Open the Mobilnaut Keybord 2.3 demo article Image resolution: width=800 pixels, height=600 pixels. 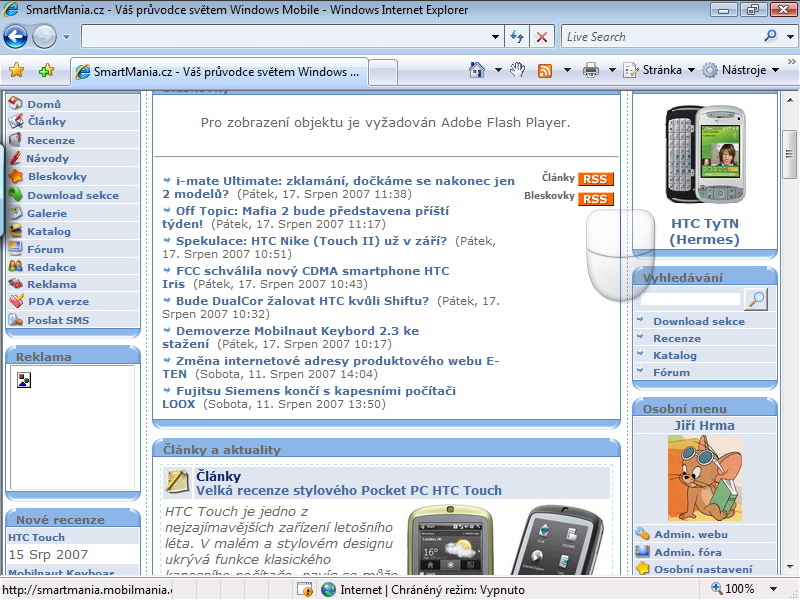[291, 337]
